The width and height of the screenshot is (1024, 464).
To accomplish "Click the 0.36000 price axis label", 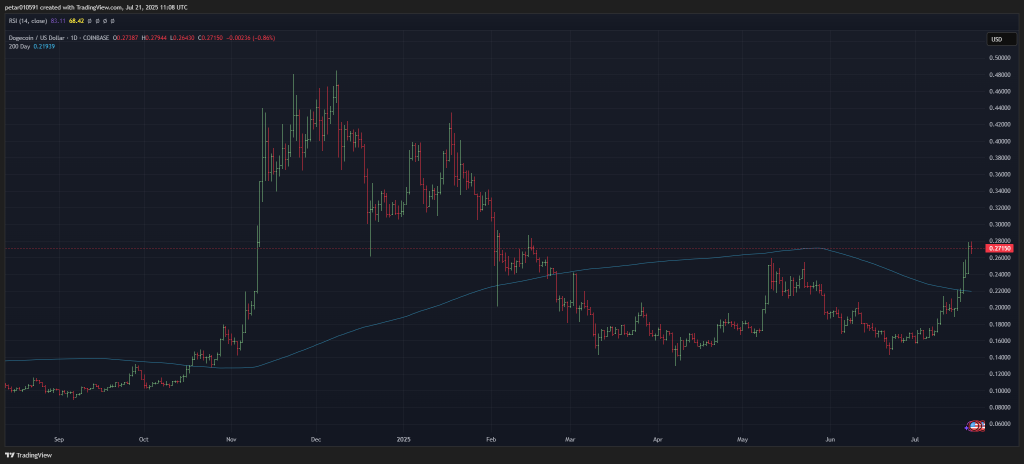I will click(x=1000, y=174).
